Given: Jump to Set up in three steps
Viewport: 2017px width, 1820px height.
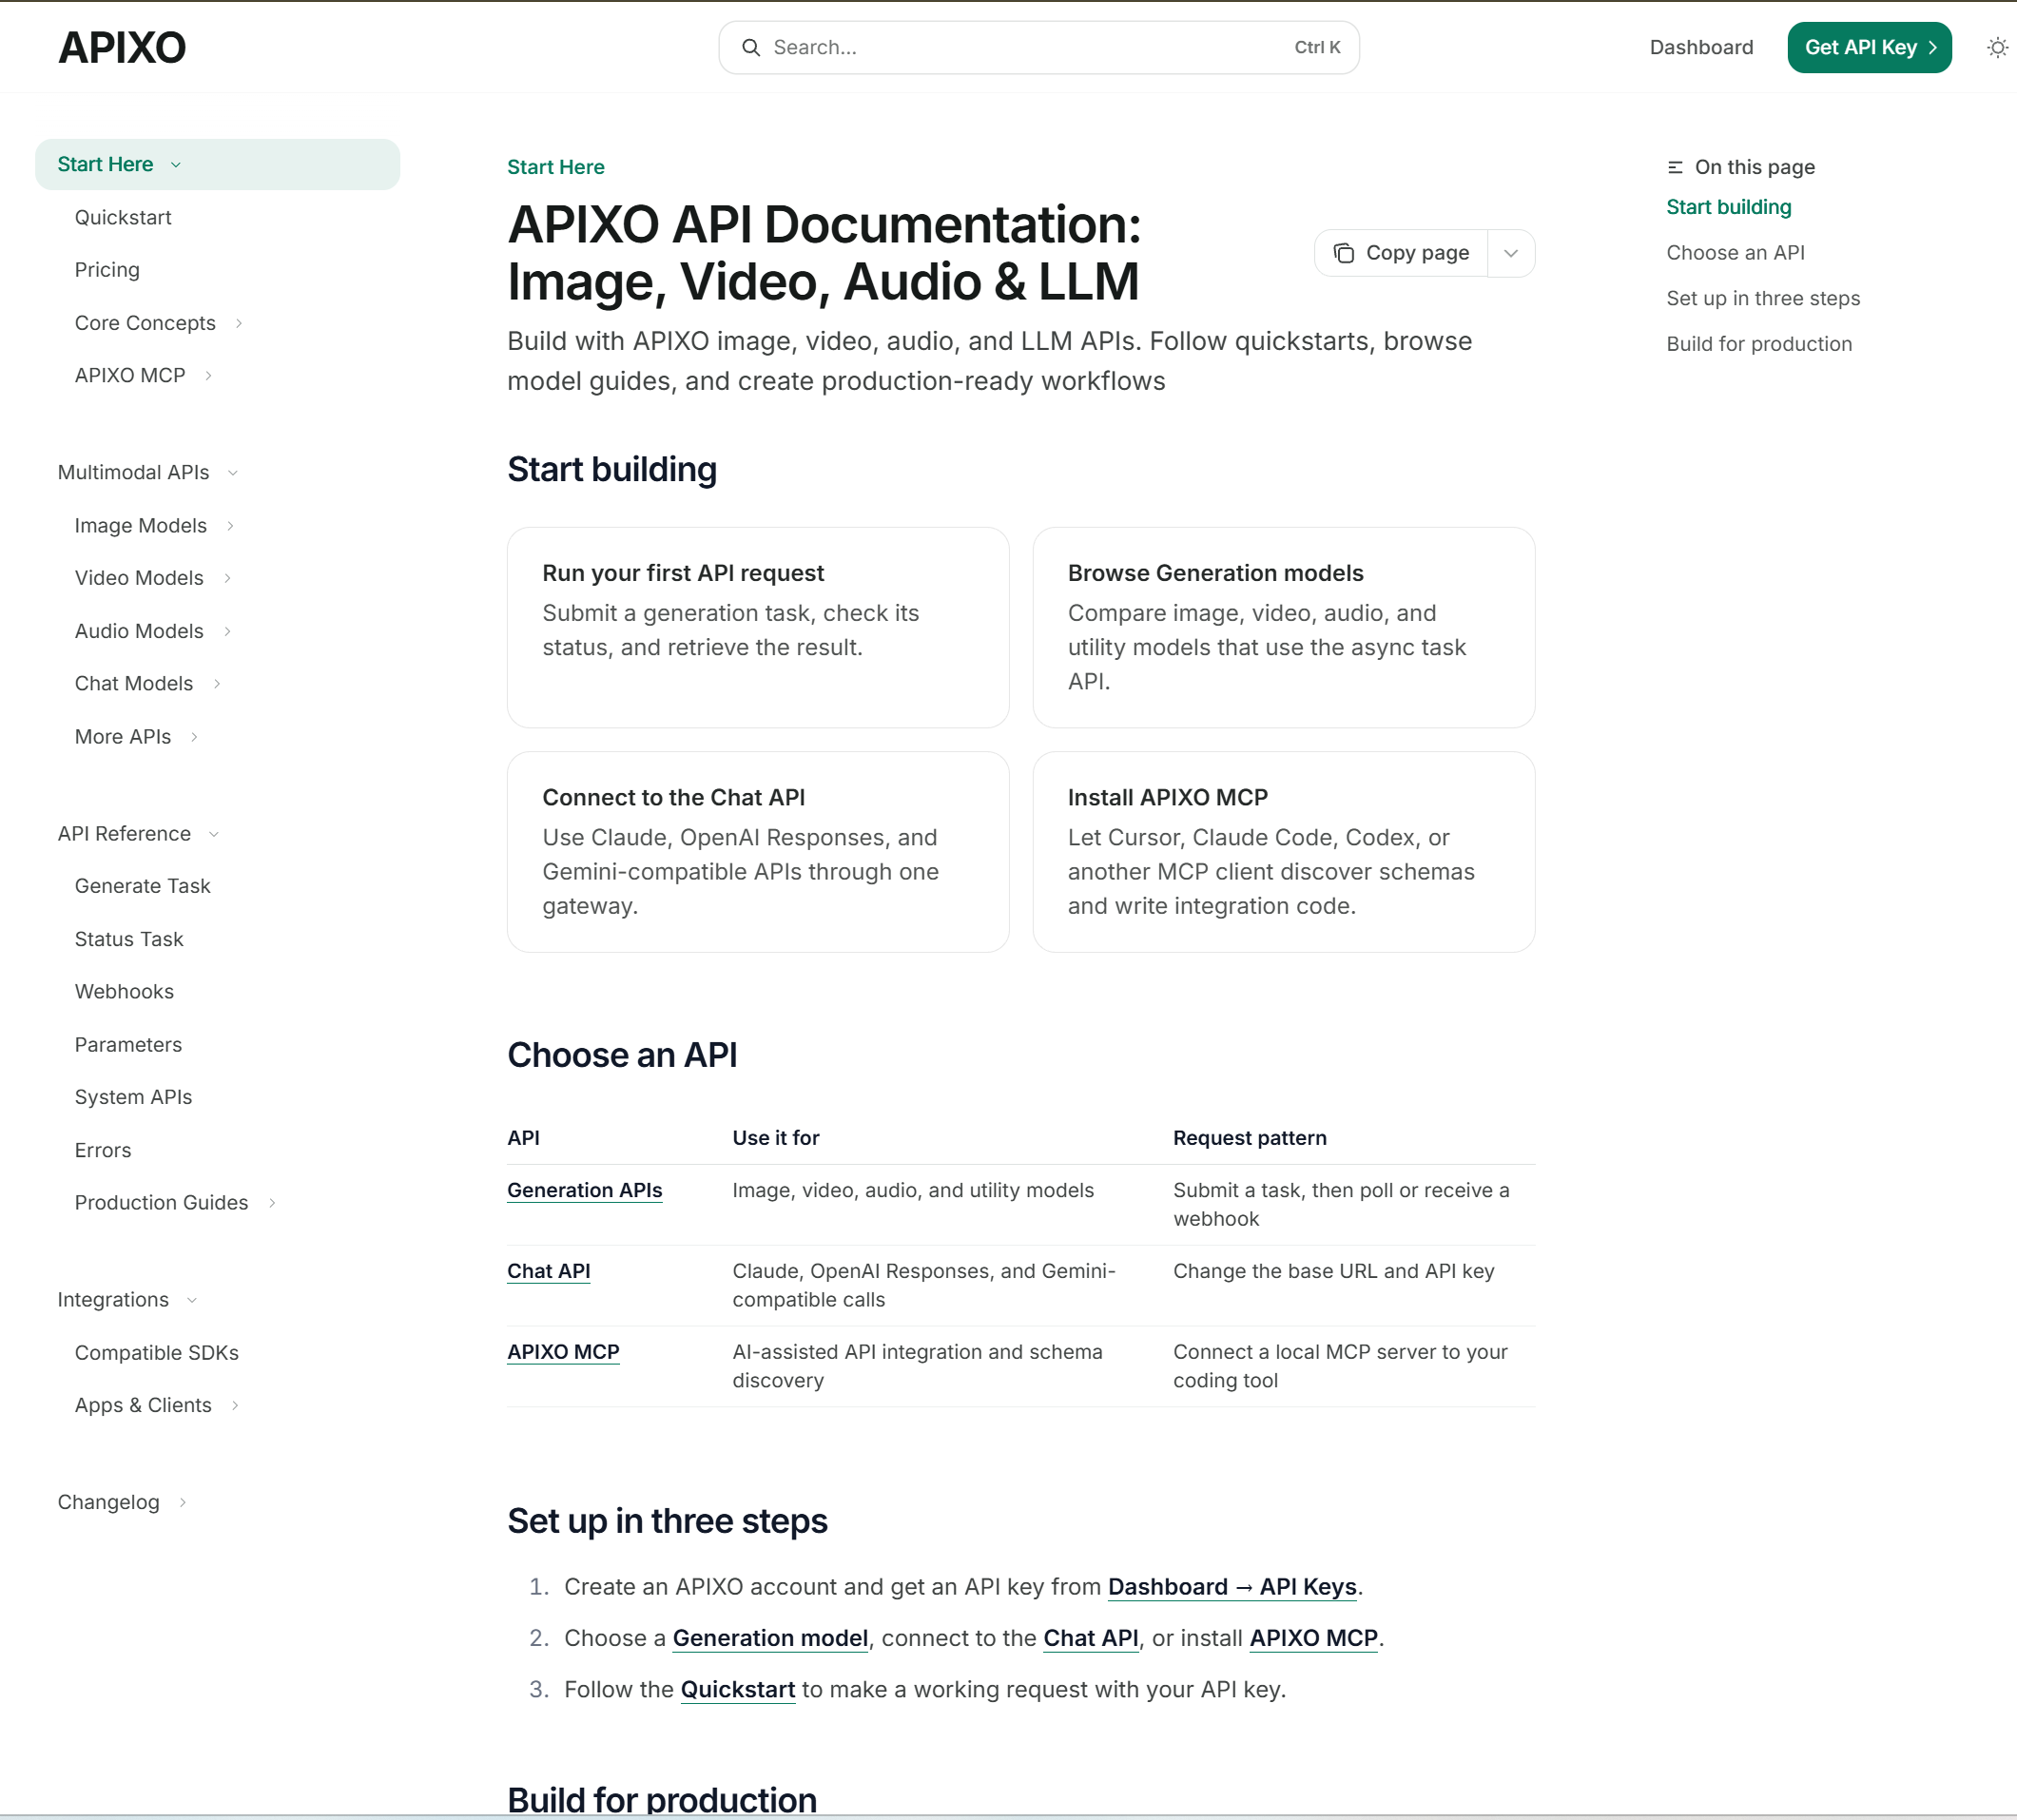Looking at the screenshot, I should coord(1763,298).
